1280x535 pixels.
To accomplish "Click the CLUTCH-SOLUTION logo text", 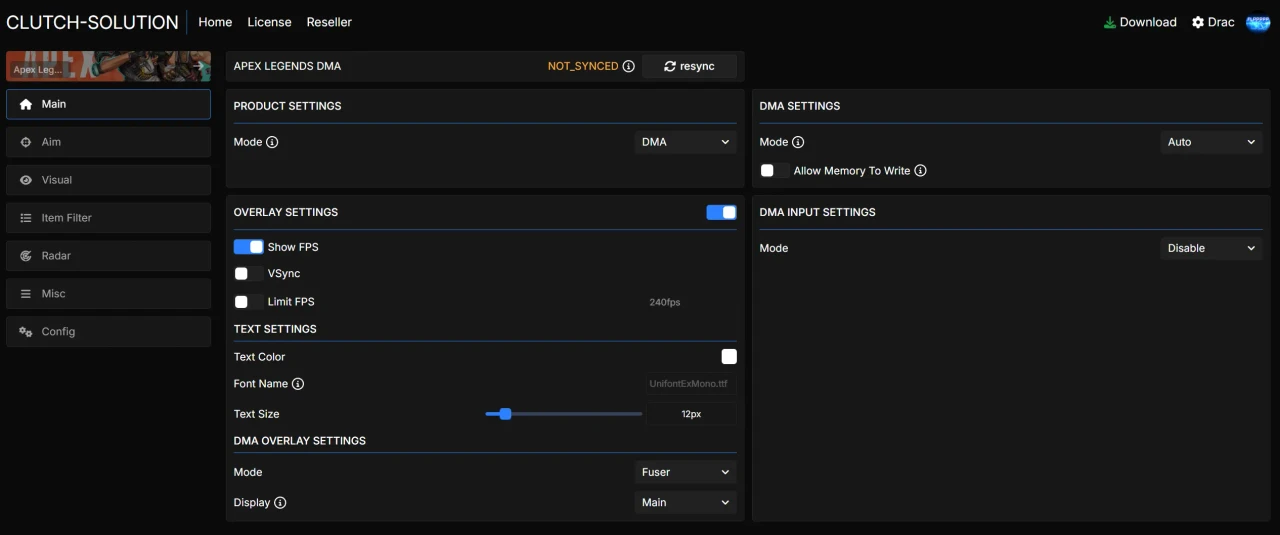I will pyautogui.click(x=92, y=22).
